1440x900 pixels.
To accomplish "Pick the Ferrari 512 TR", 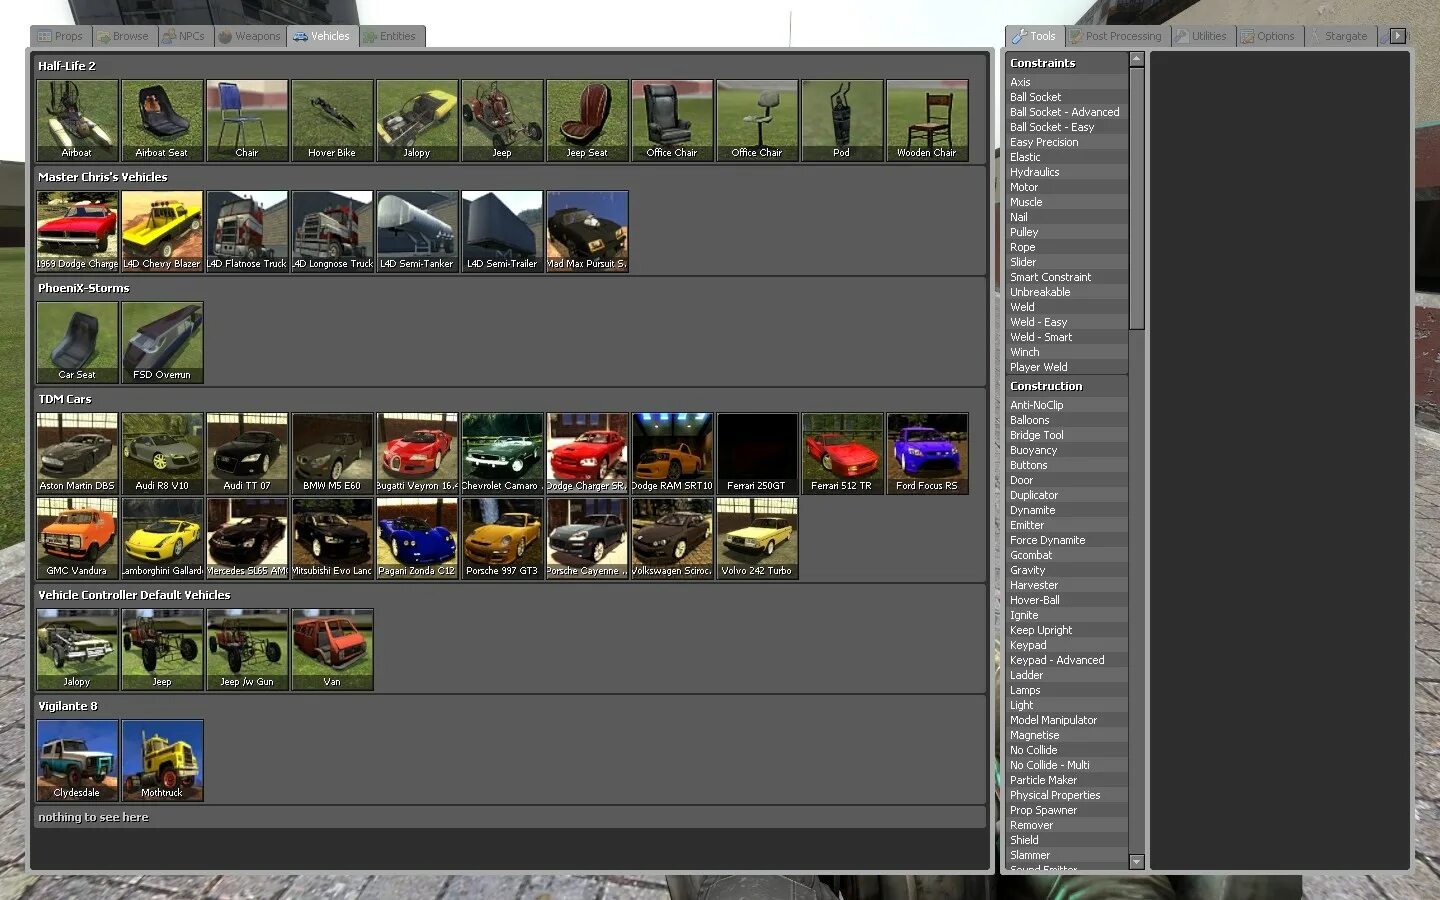I will pyautogui.click(x=842, y=453).
